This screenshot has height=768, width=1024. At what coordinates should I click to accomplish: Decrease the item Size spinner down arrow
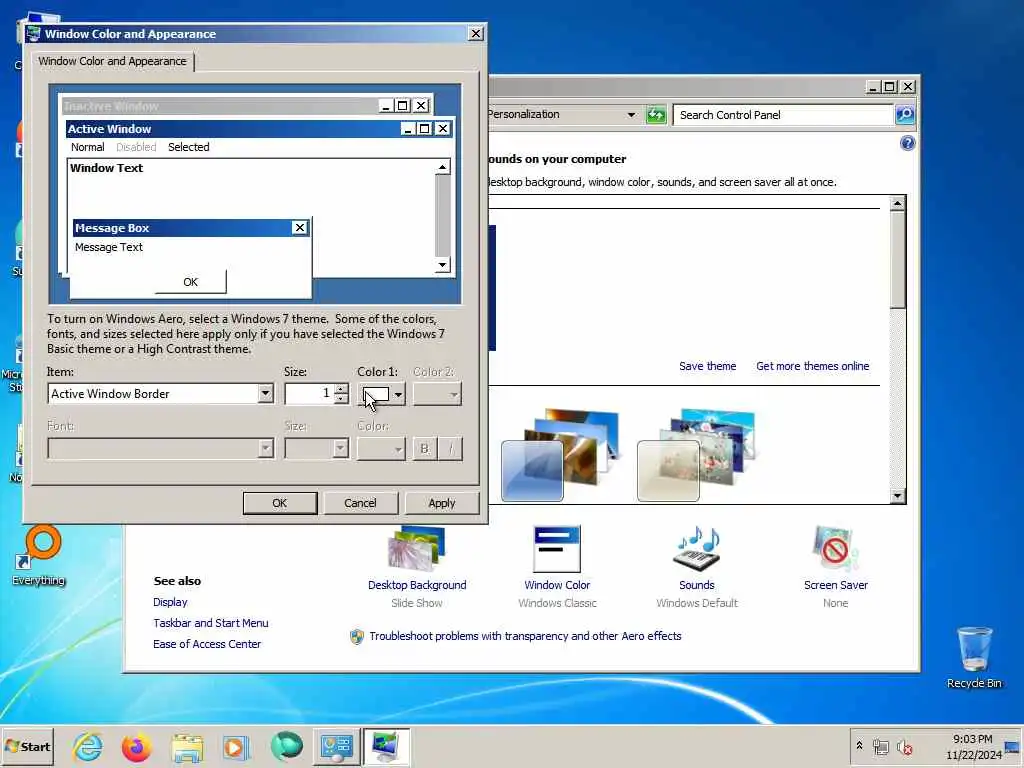341,399
